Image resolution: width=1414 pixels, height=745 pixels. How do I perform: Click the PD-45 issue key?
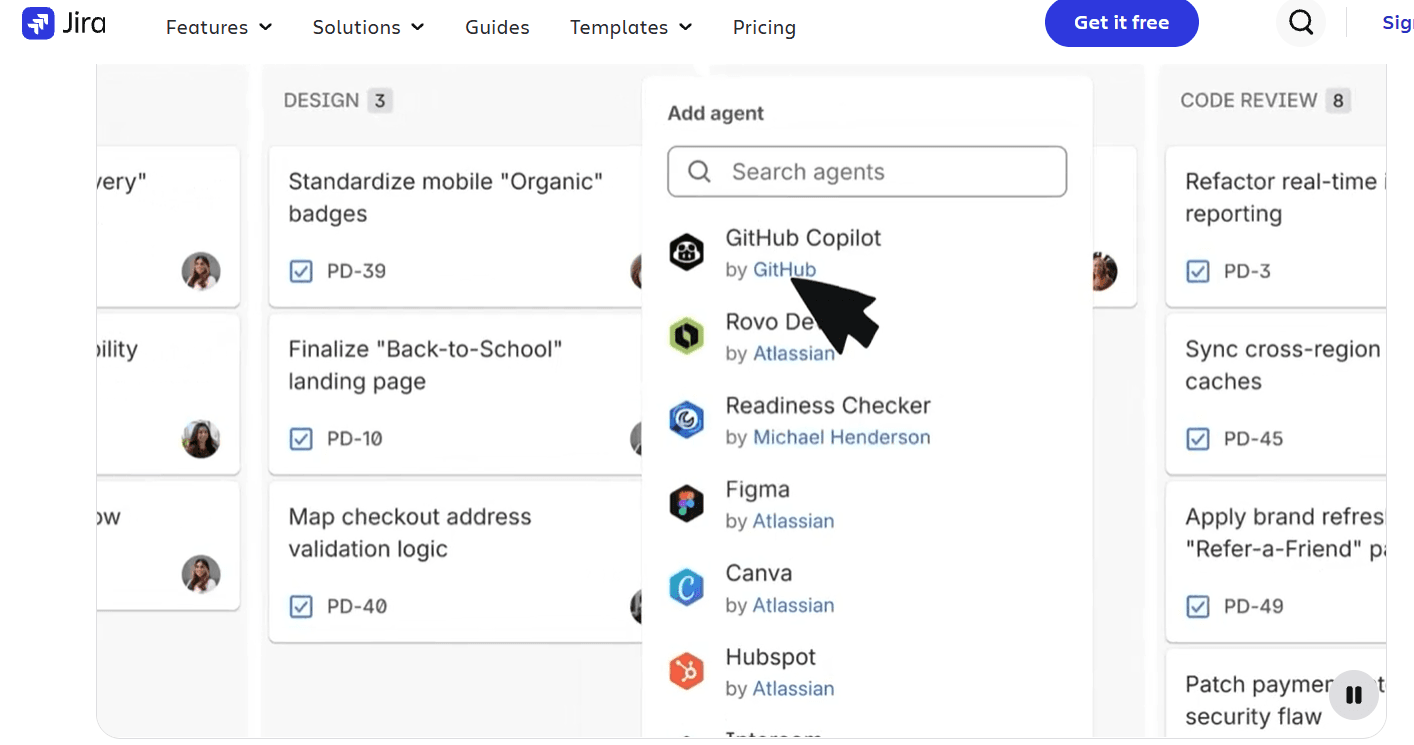coord(1254,439)
